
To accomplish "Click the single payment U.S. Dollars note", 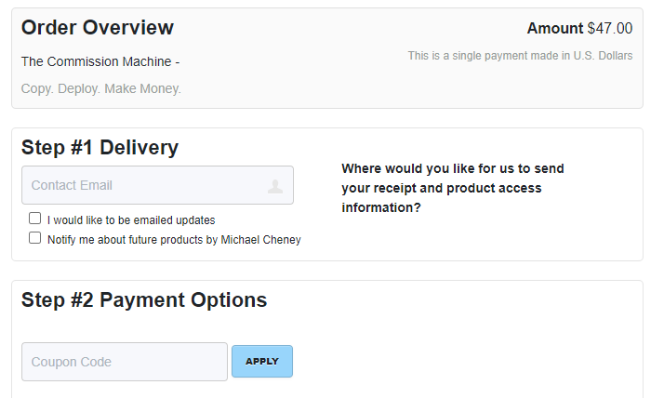I will pos(520,56).
